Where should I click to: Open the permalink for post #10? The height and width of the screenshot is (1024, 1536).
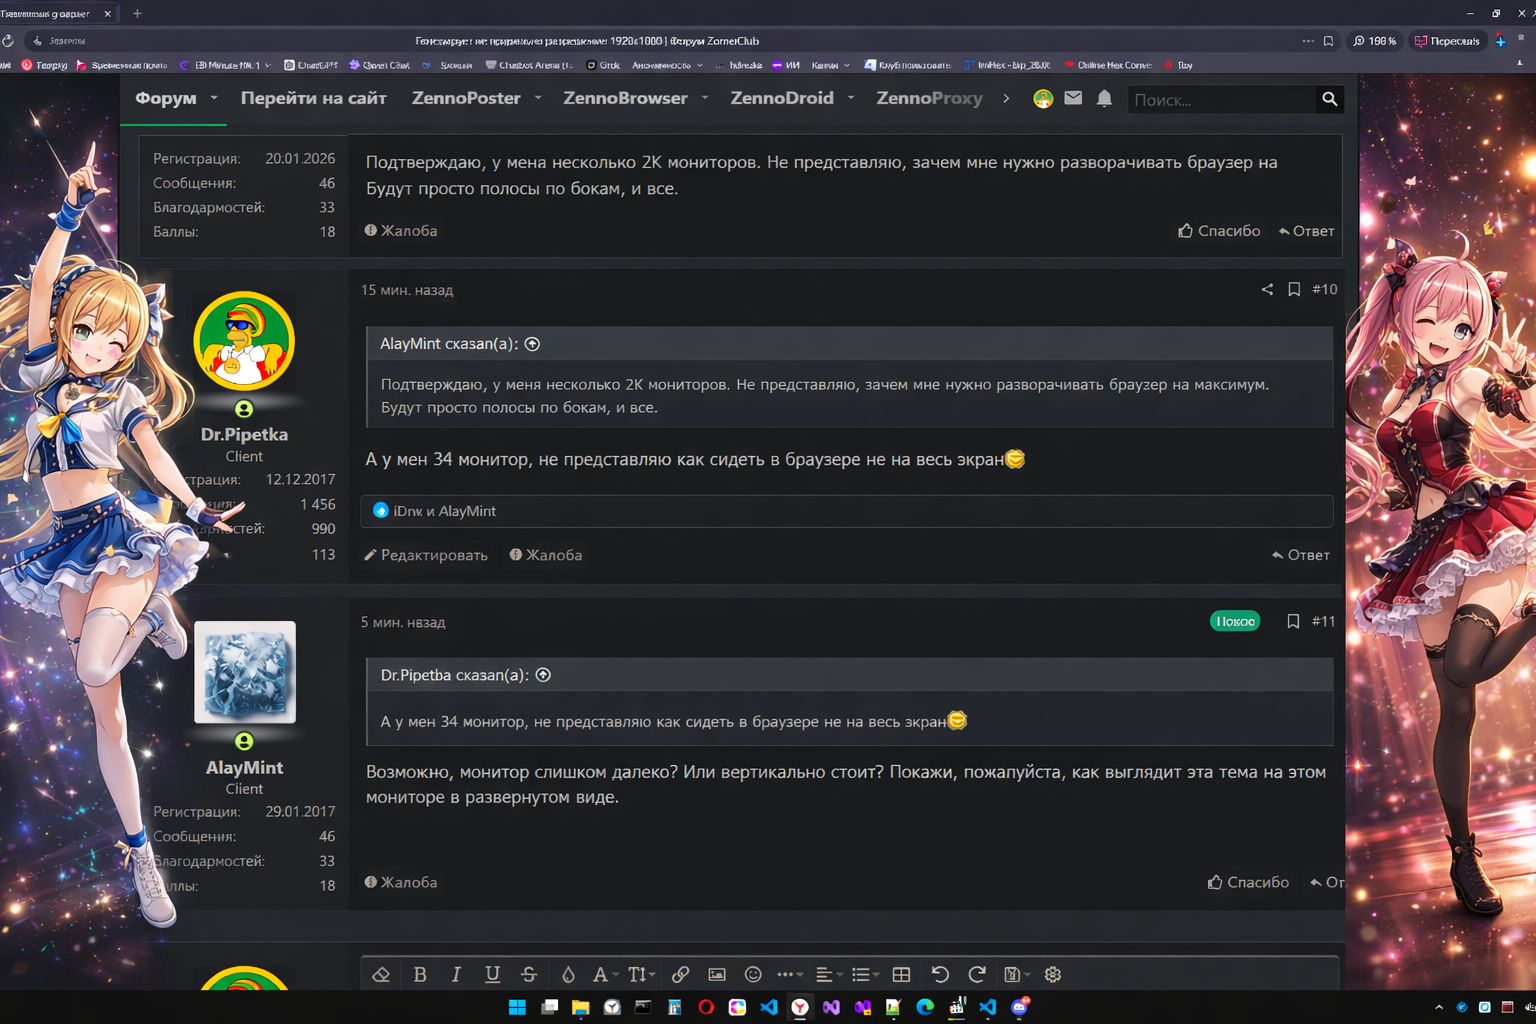pos(1325,289)
